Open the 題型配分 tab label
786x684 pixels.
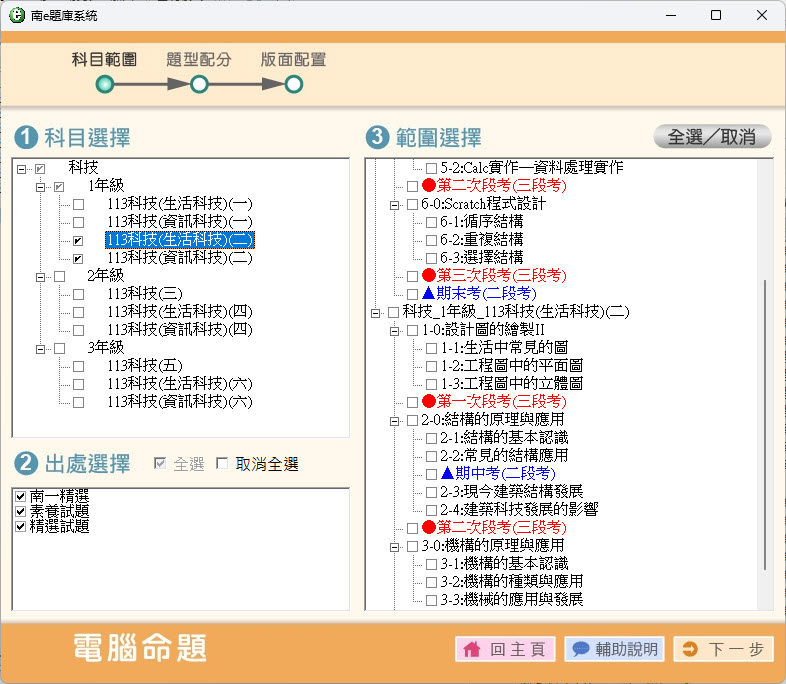coord(199,60)
